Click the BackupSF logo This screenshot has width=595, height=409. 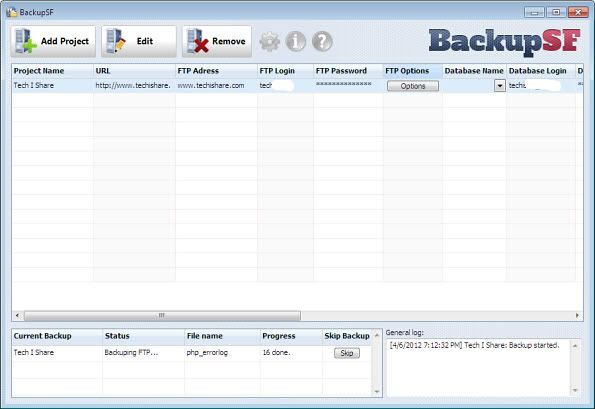(x=505, y=42)
